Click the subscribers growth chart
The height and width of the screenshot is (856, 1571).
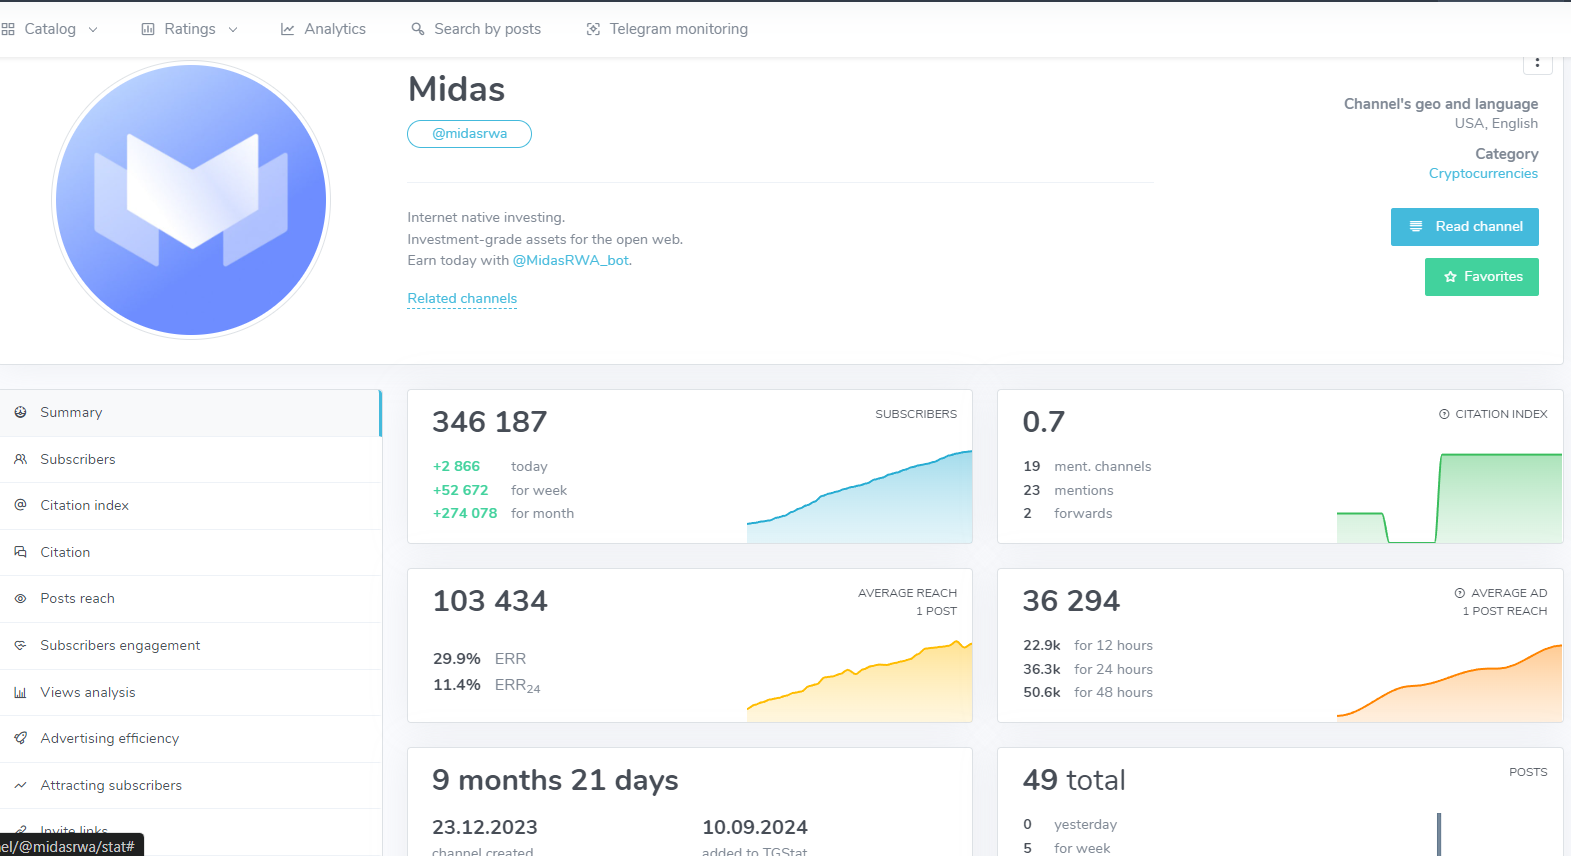click(859, 496)
